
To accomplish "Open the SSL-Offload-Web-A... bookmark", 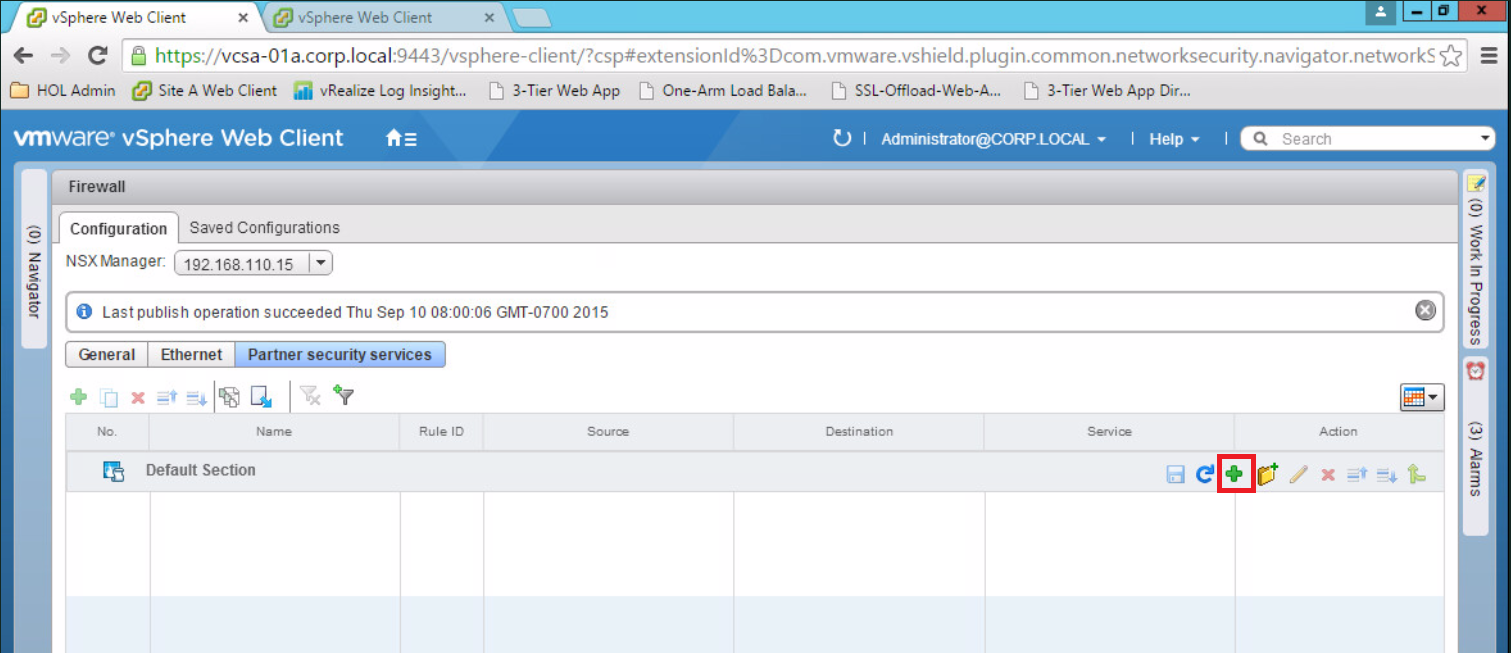I will (917, 90).
